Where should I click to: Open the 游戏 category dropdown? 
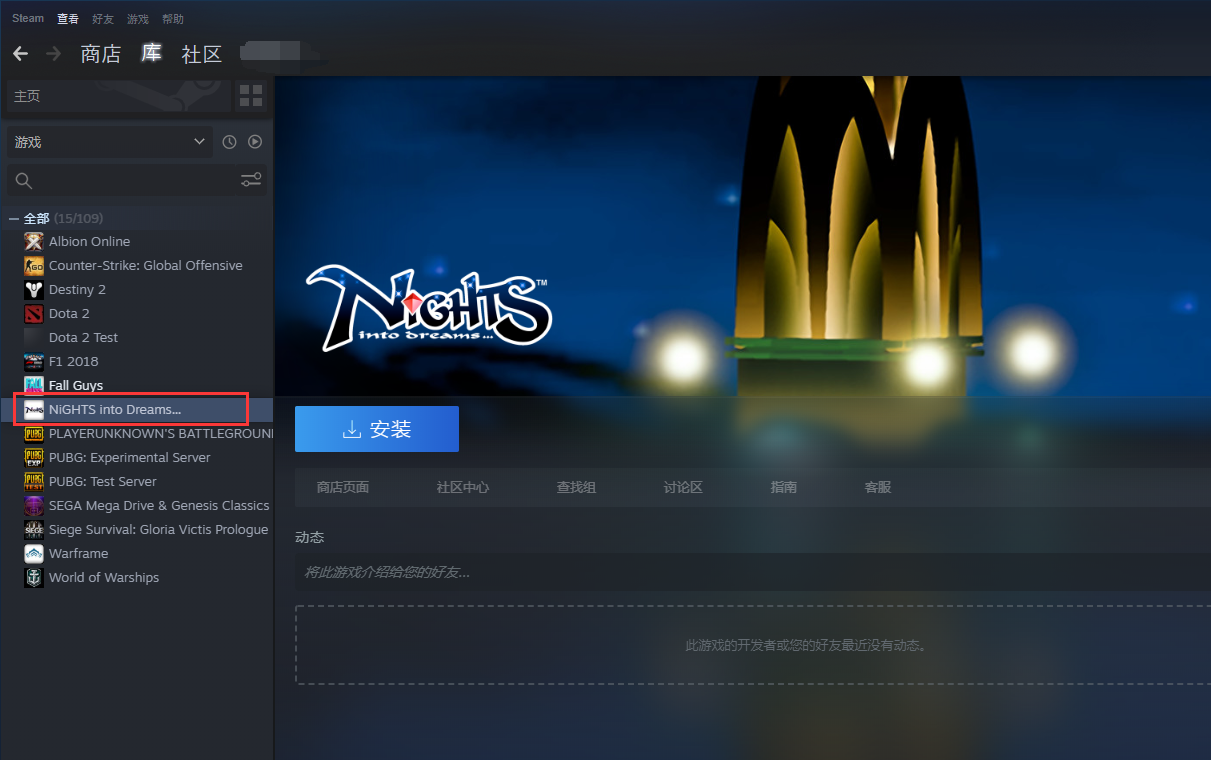click(109, 142)
